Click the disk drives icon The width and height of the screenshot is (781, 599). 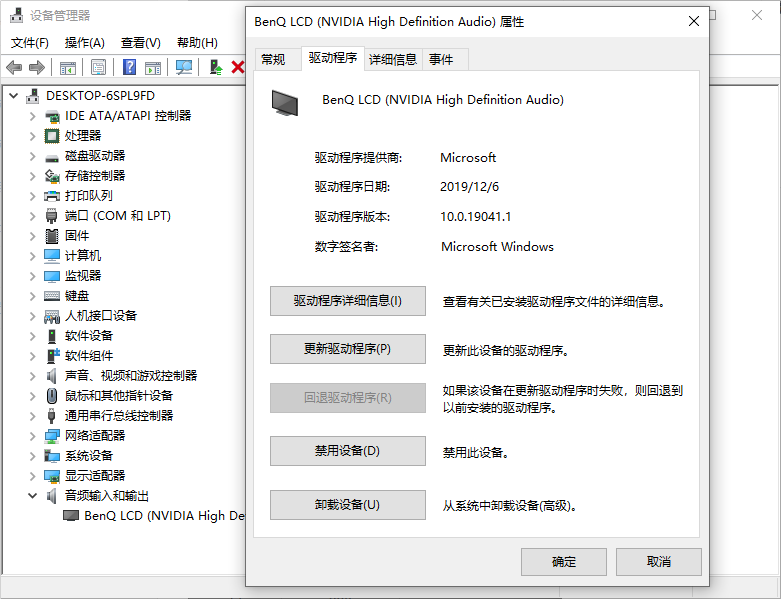[x=52, y=157]
